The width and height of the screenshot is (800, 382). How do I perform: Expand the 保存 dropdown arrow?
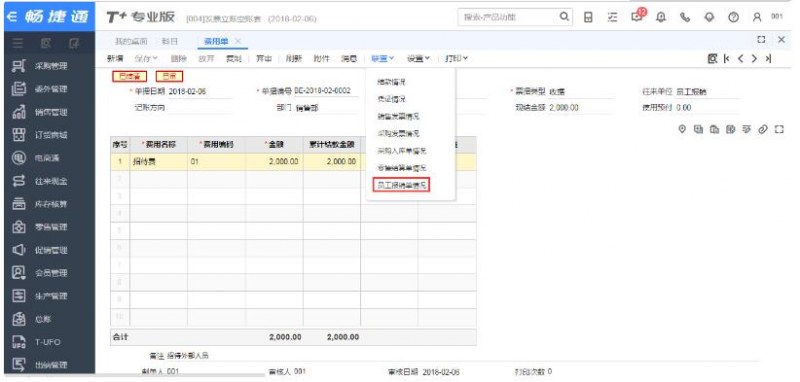(155, 59)
